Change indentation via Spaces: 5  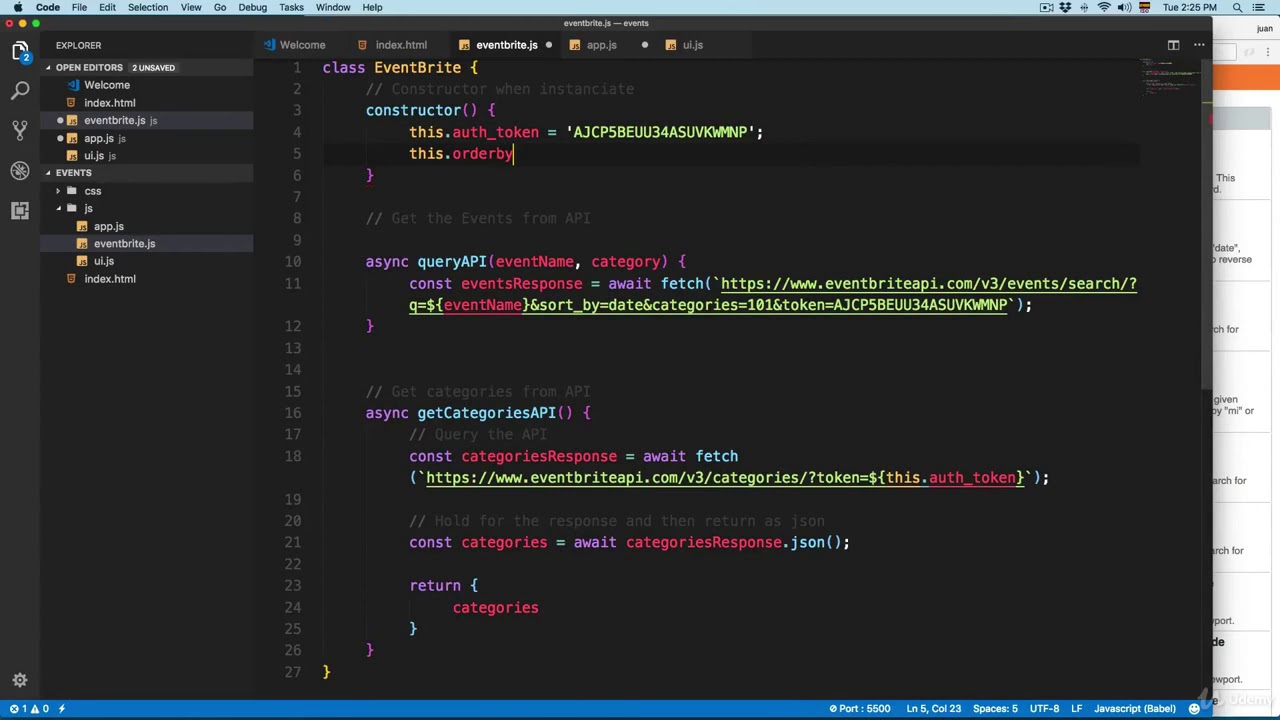(x=995, y=709)
